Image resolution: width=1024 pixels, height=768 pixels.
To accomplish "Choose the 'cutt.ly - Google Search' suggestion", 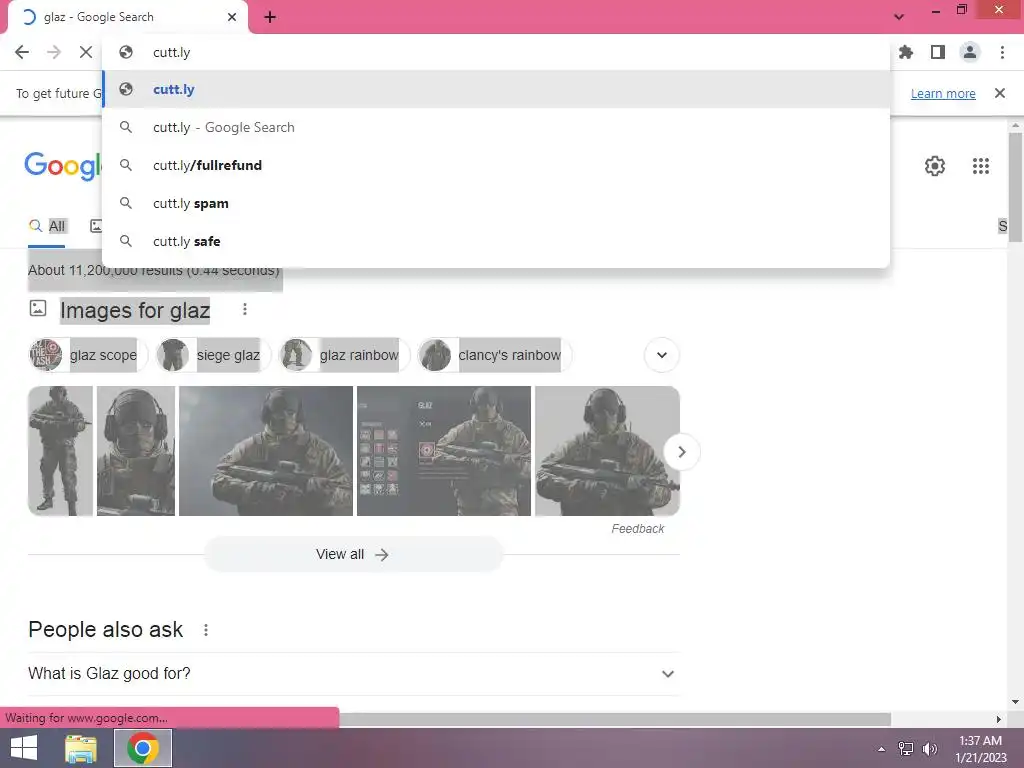I will point(496,127).
